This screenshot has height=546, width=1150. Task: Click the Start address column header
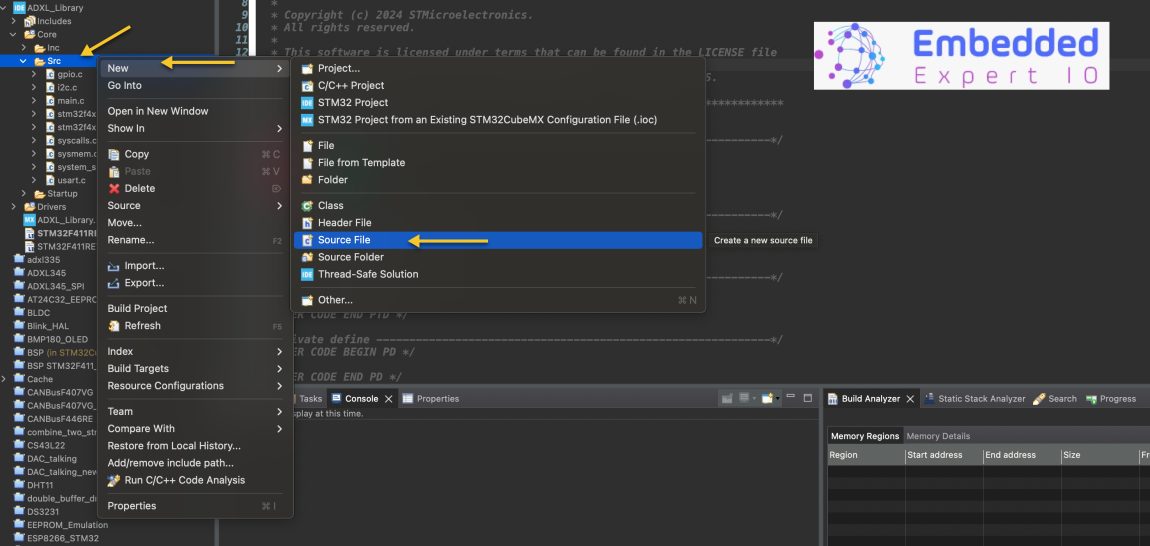pos(934,455)
